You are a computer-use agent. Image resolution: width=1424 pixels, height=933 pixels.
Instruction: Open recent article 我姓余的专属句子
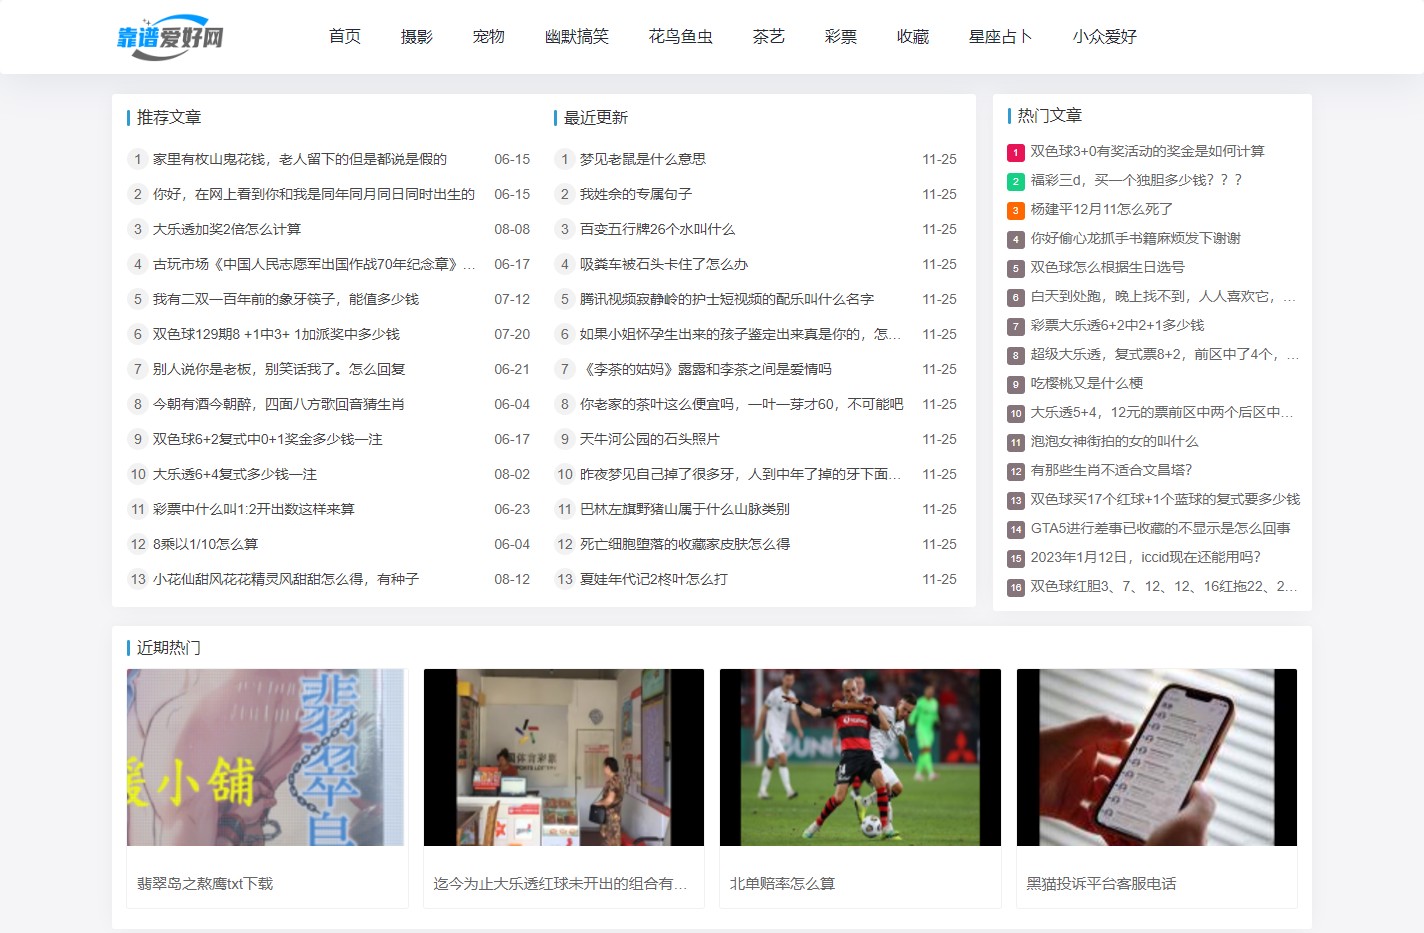coord(636,194)
